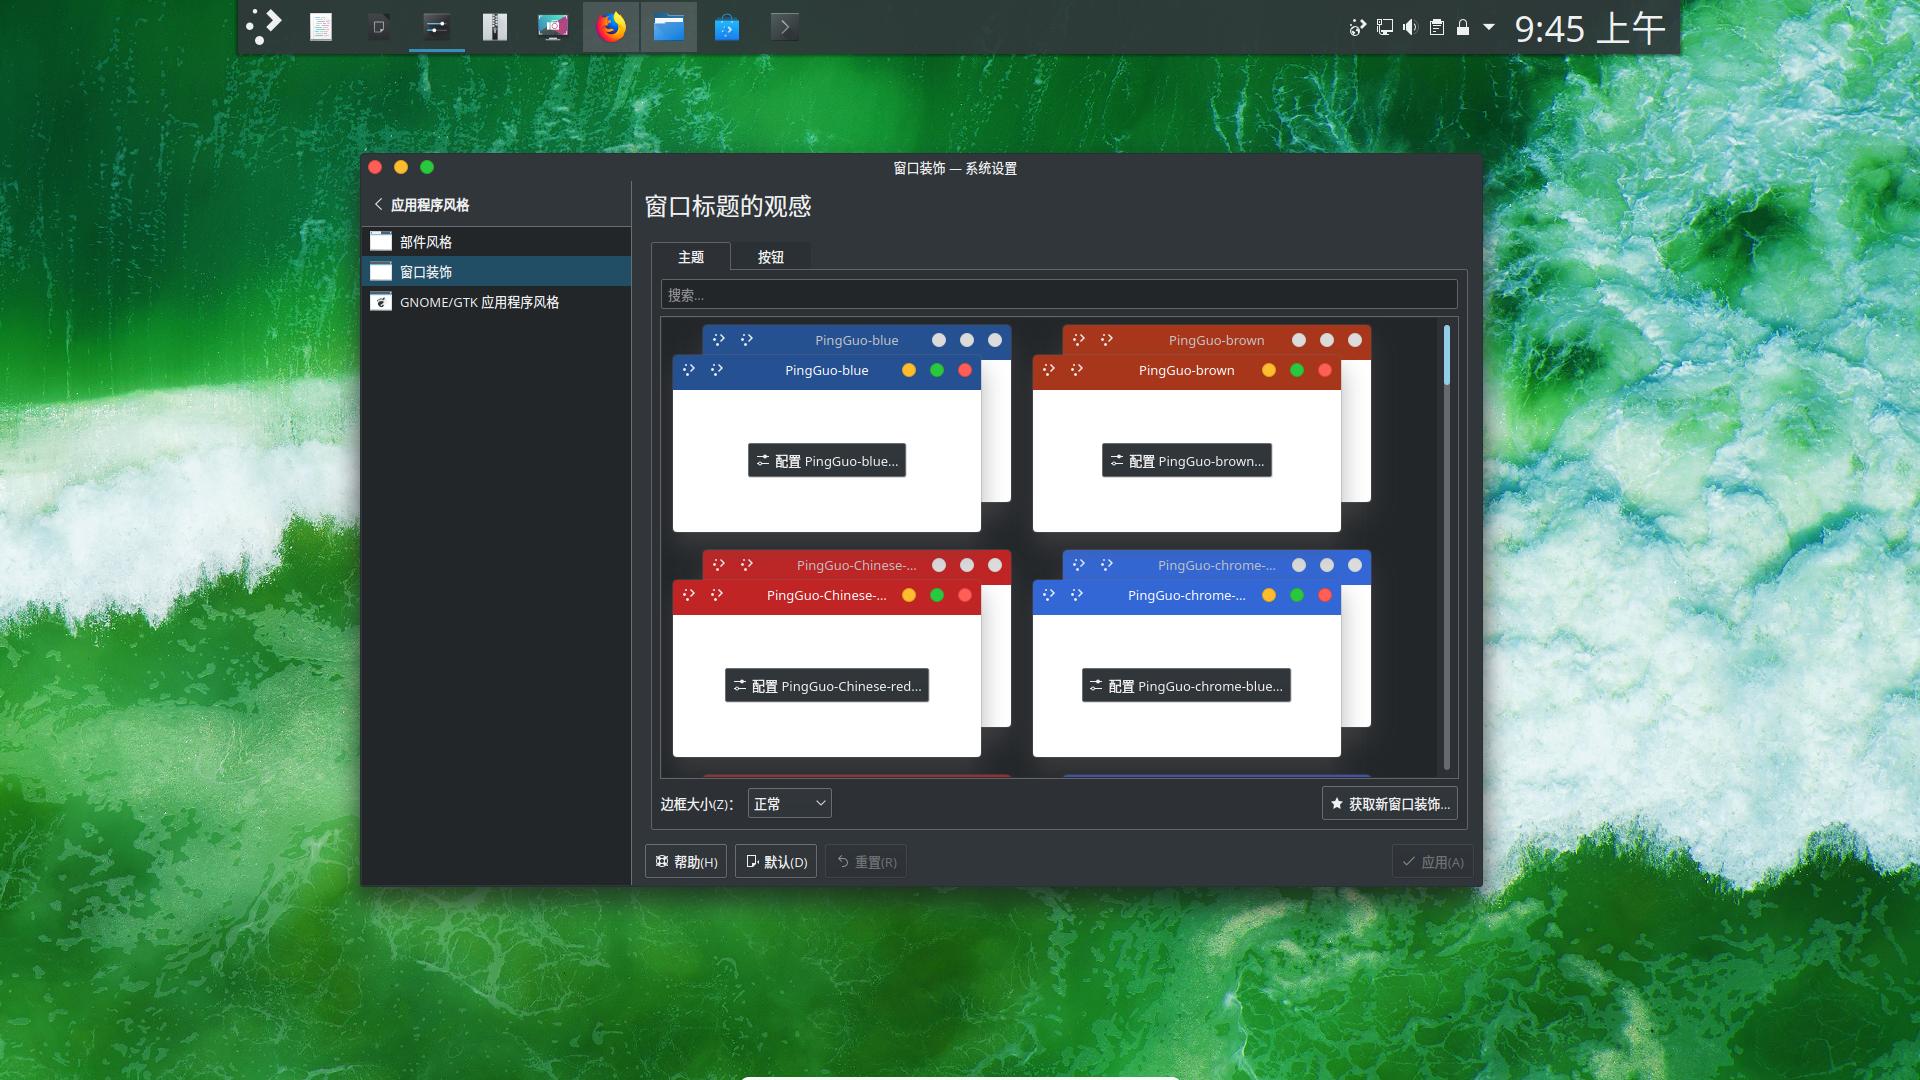Click the 搜索 search field
This screenshot has width=1920, height=1080.
(x=1059, y=295)
